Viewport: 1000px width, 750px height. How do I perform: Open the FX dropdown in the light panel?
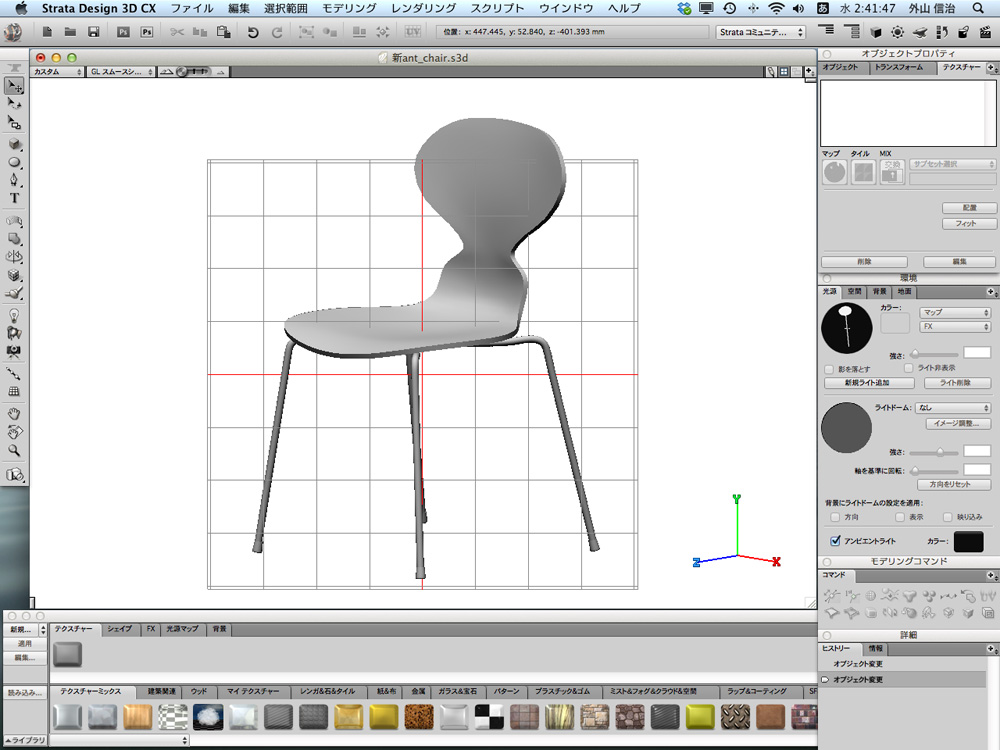(955, 327)
